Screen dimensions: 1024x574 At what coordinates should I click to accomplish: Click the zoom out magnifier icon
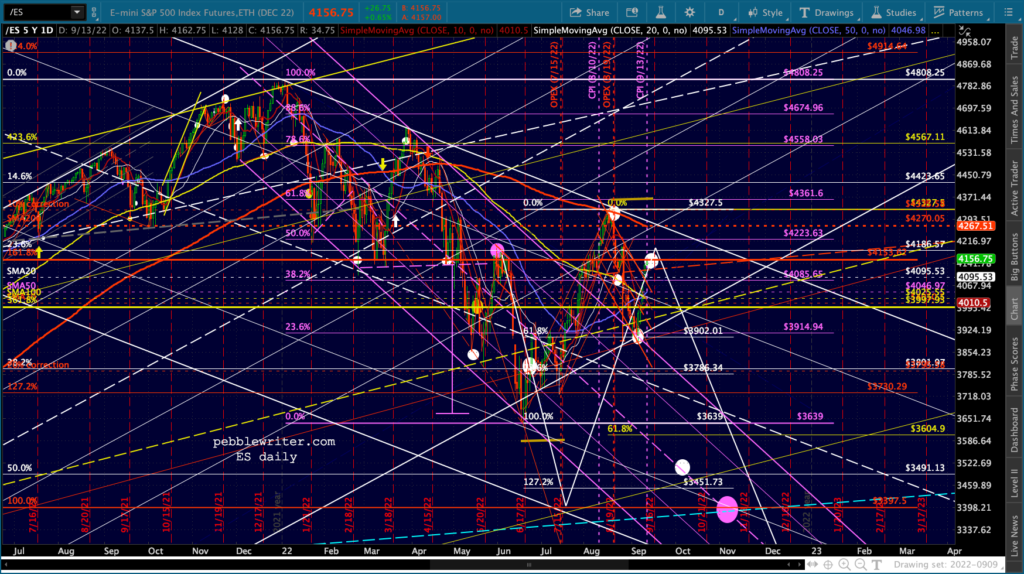[860, 565]
